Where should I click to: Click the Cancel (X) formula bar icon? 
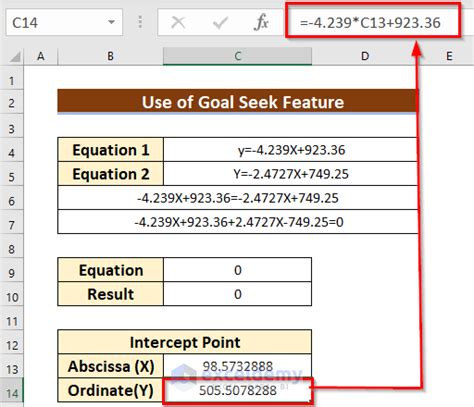(178, 23)
